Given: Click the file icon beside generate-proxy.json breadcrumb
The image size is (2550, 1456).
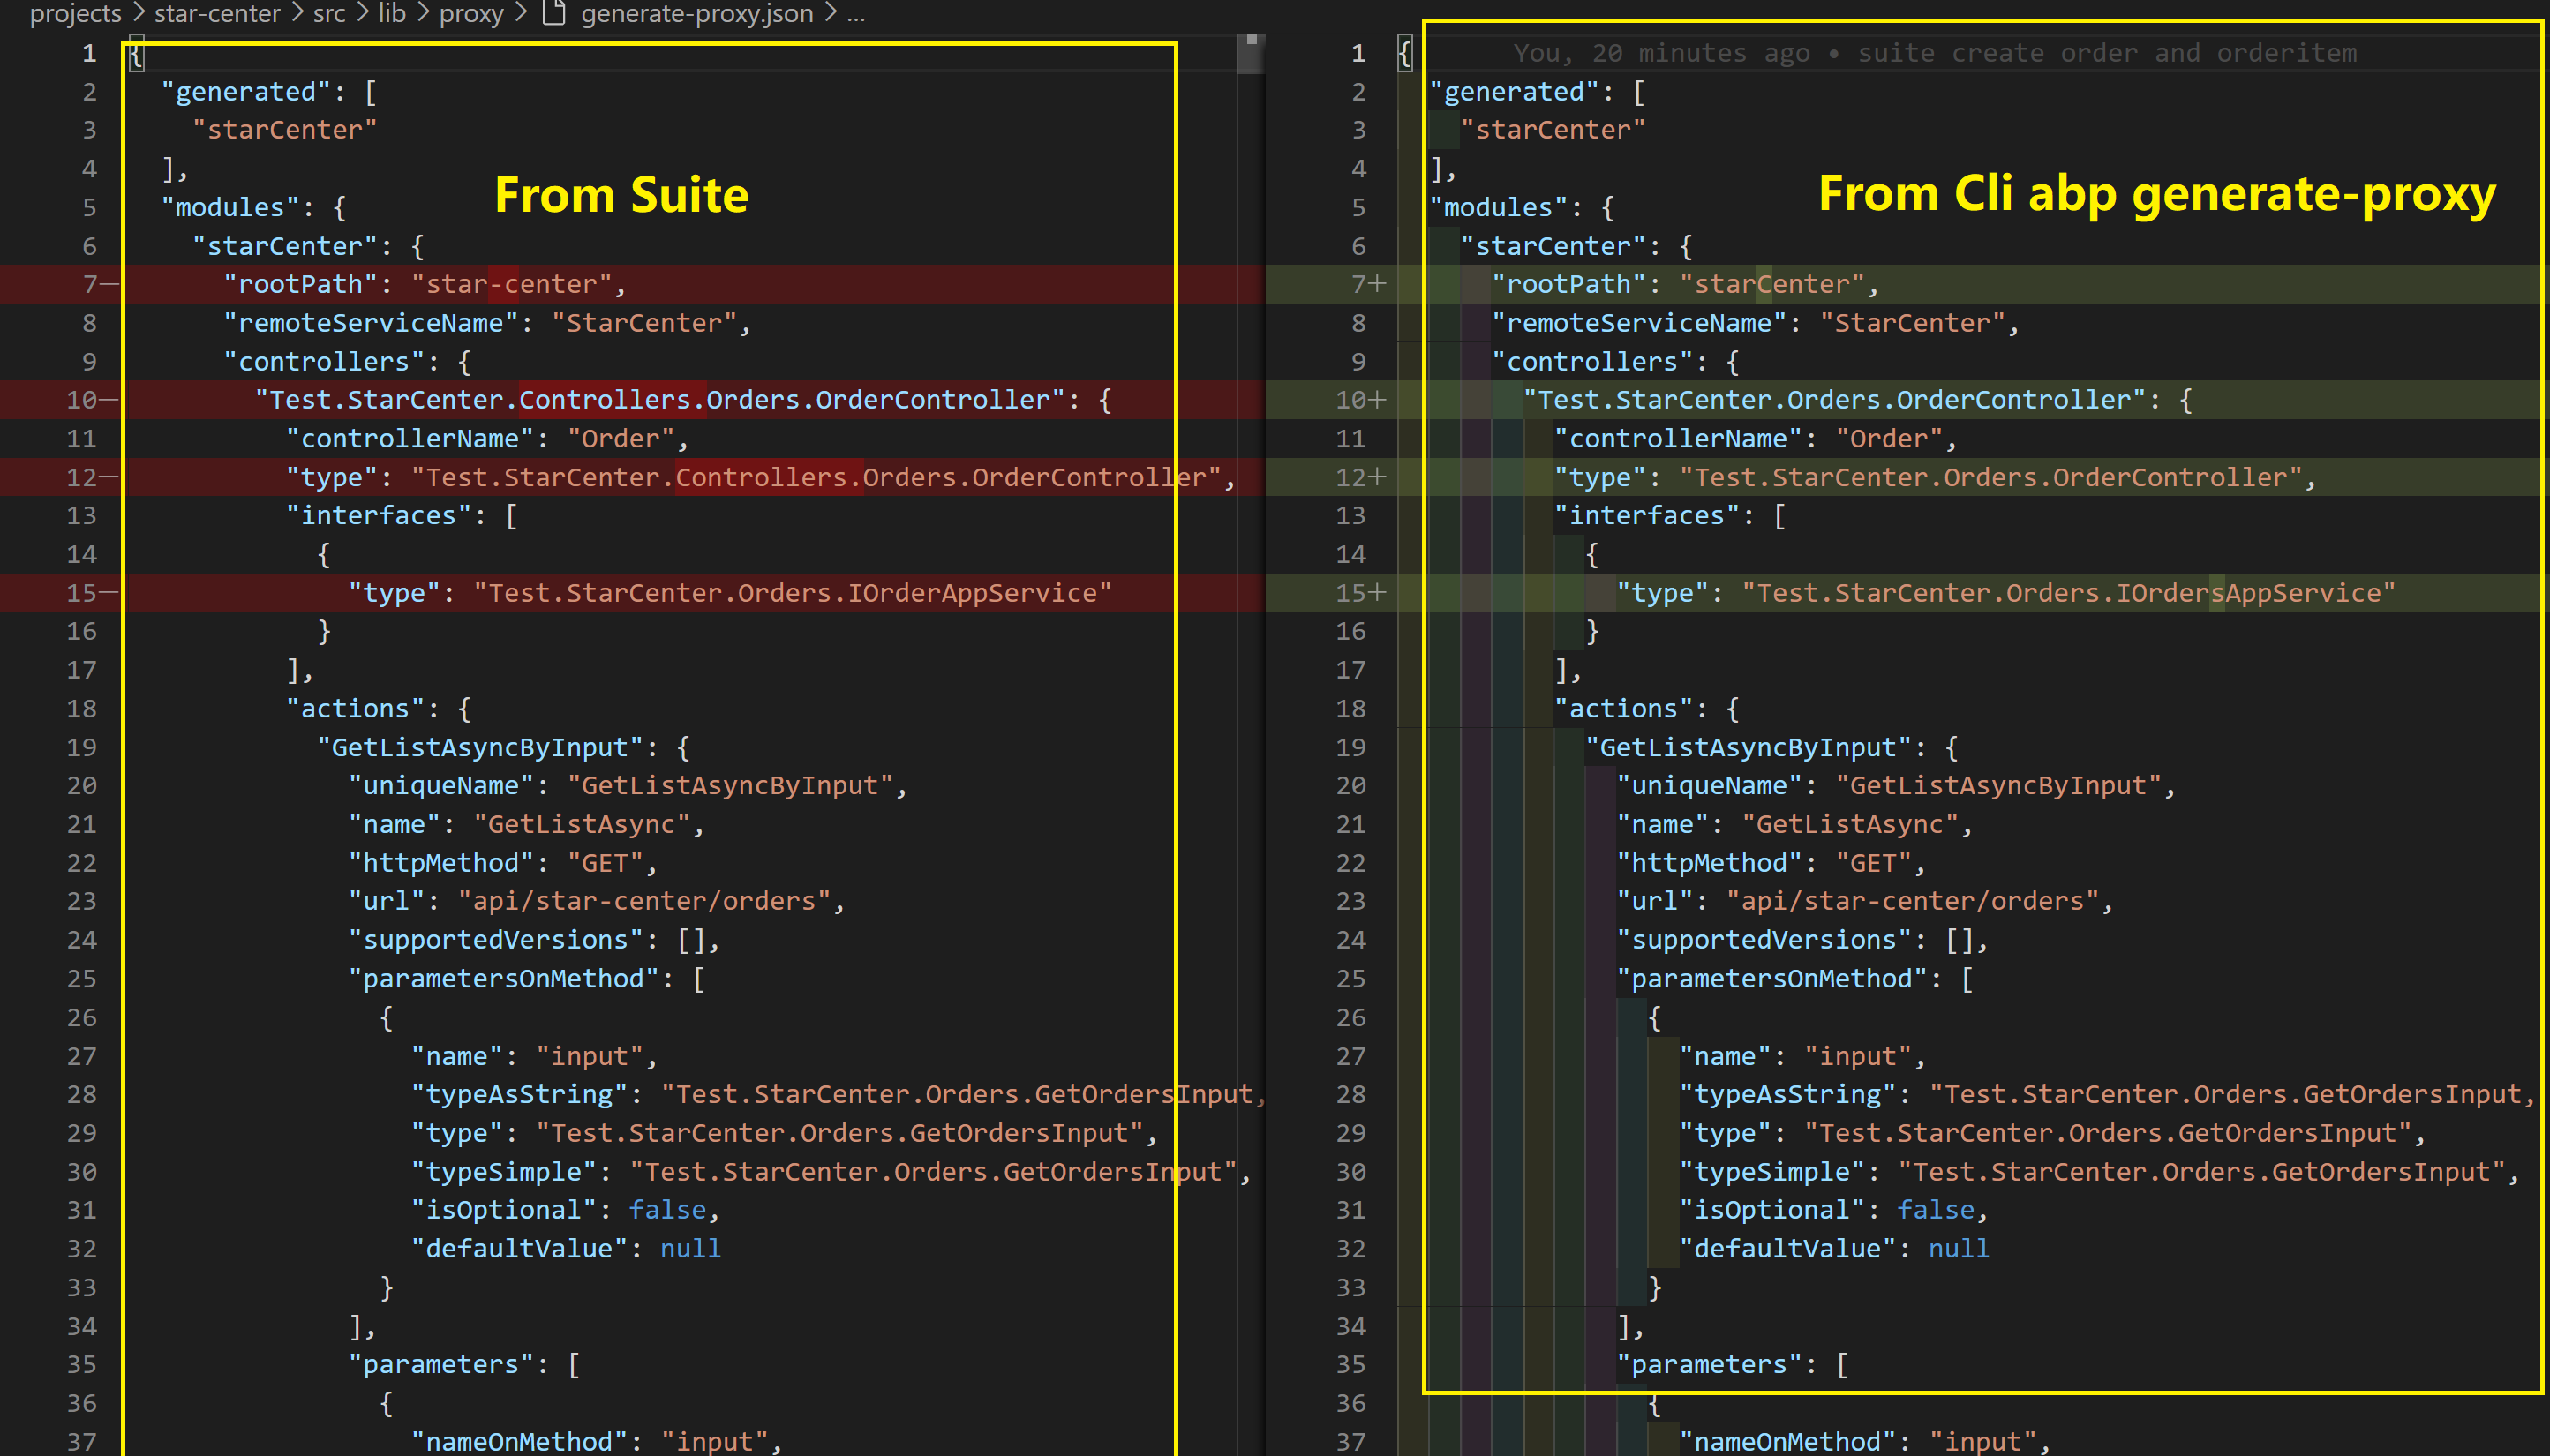Looking at the screenshot, I should [x=553, y=13].
